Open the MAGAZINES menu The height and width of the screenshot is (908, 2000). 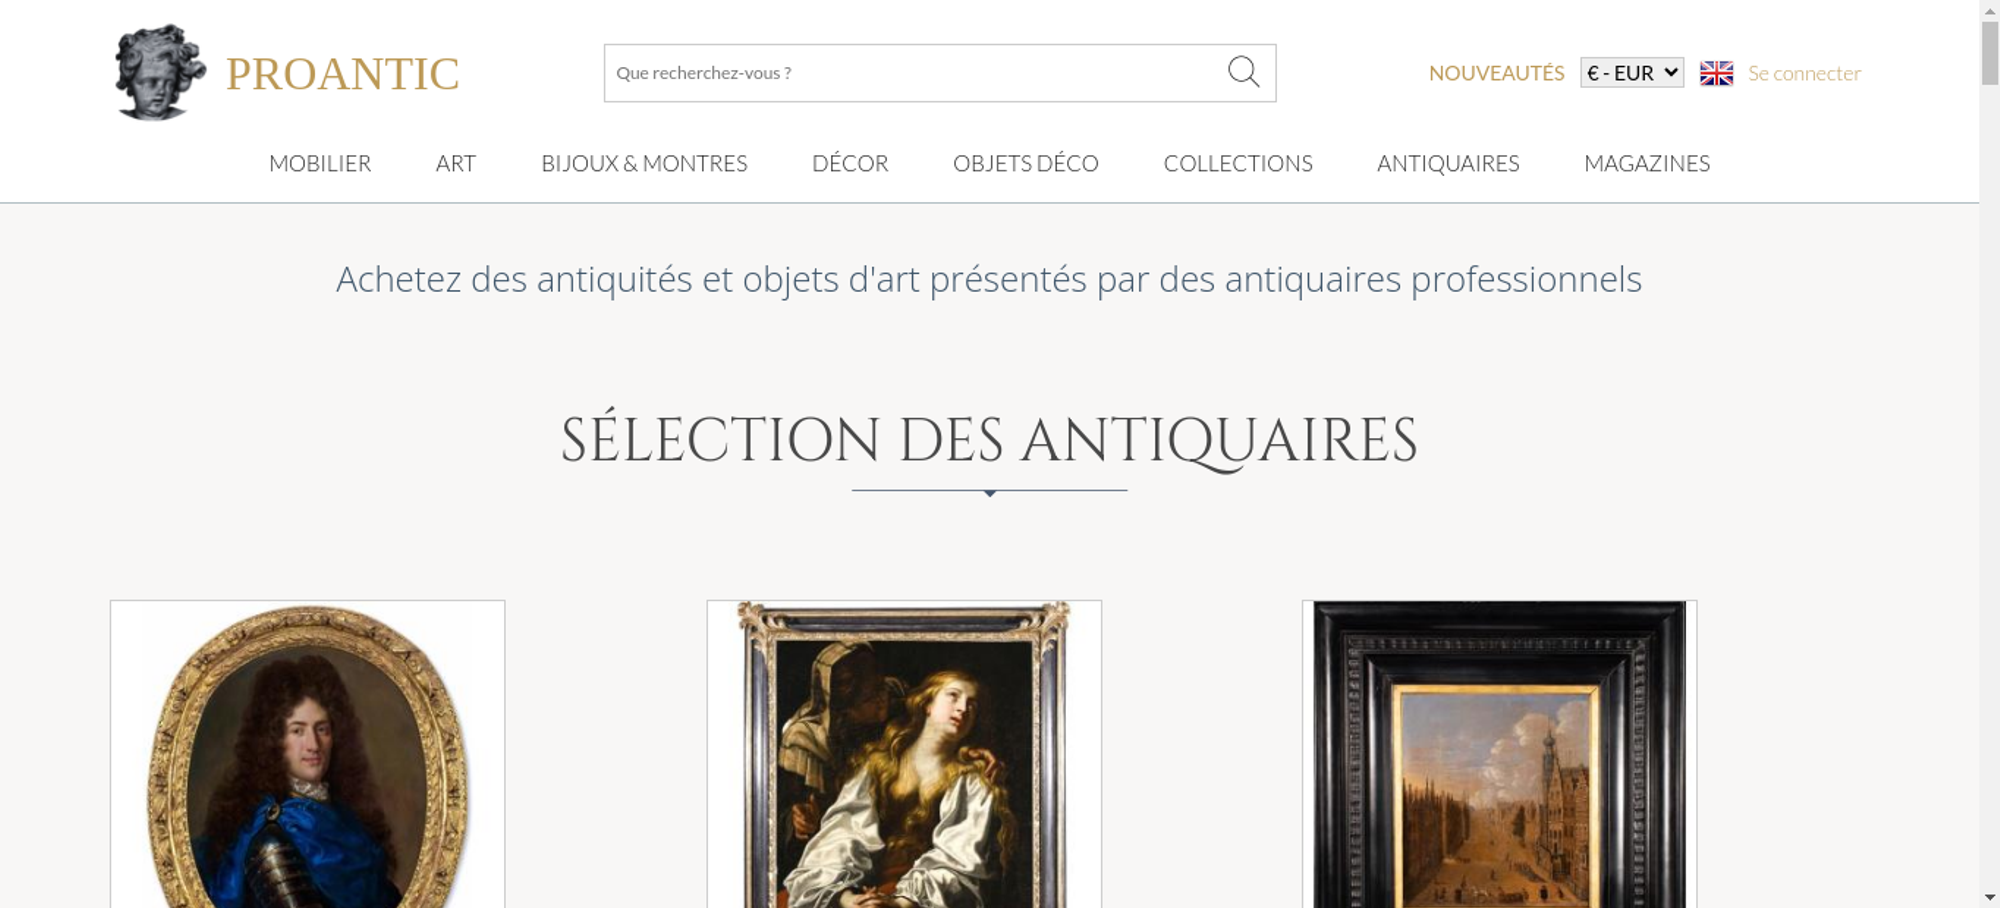pos(1647,163)
